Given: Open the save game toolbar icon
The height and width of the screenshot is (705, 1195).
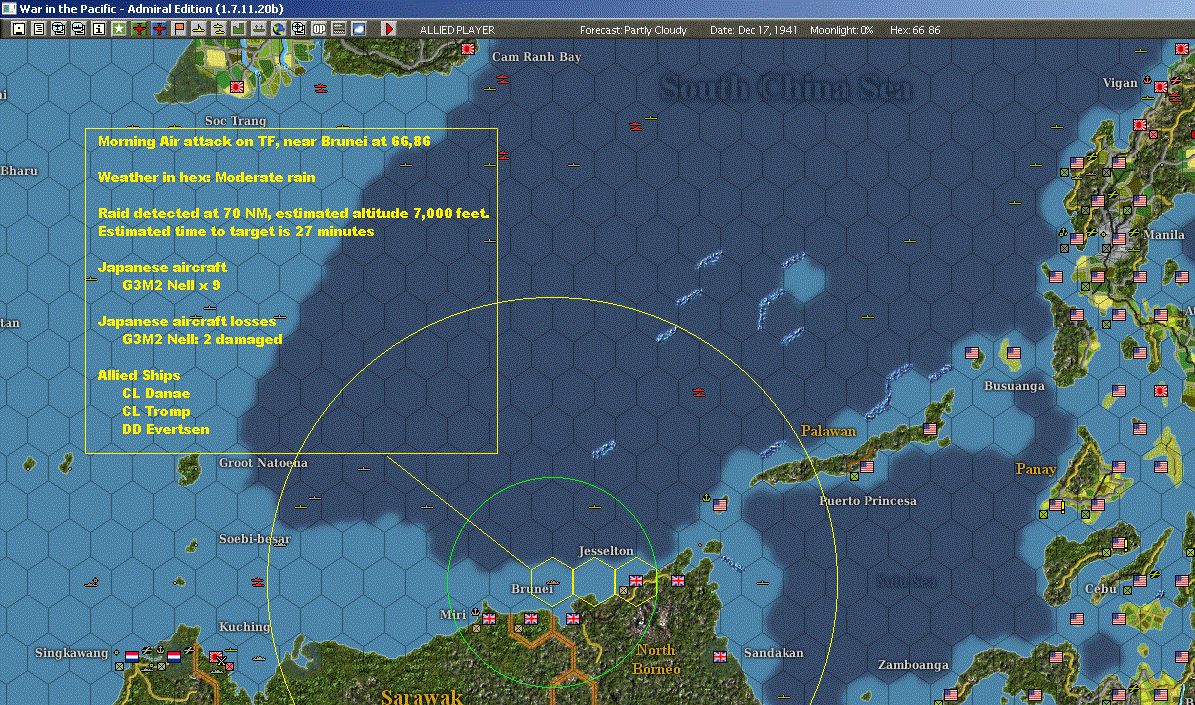Looking at the screenshot, I should pyautogui.click(x=19, y=29).
